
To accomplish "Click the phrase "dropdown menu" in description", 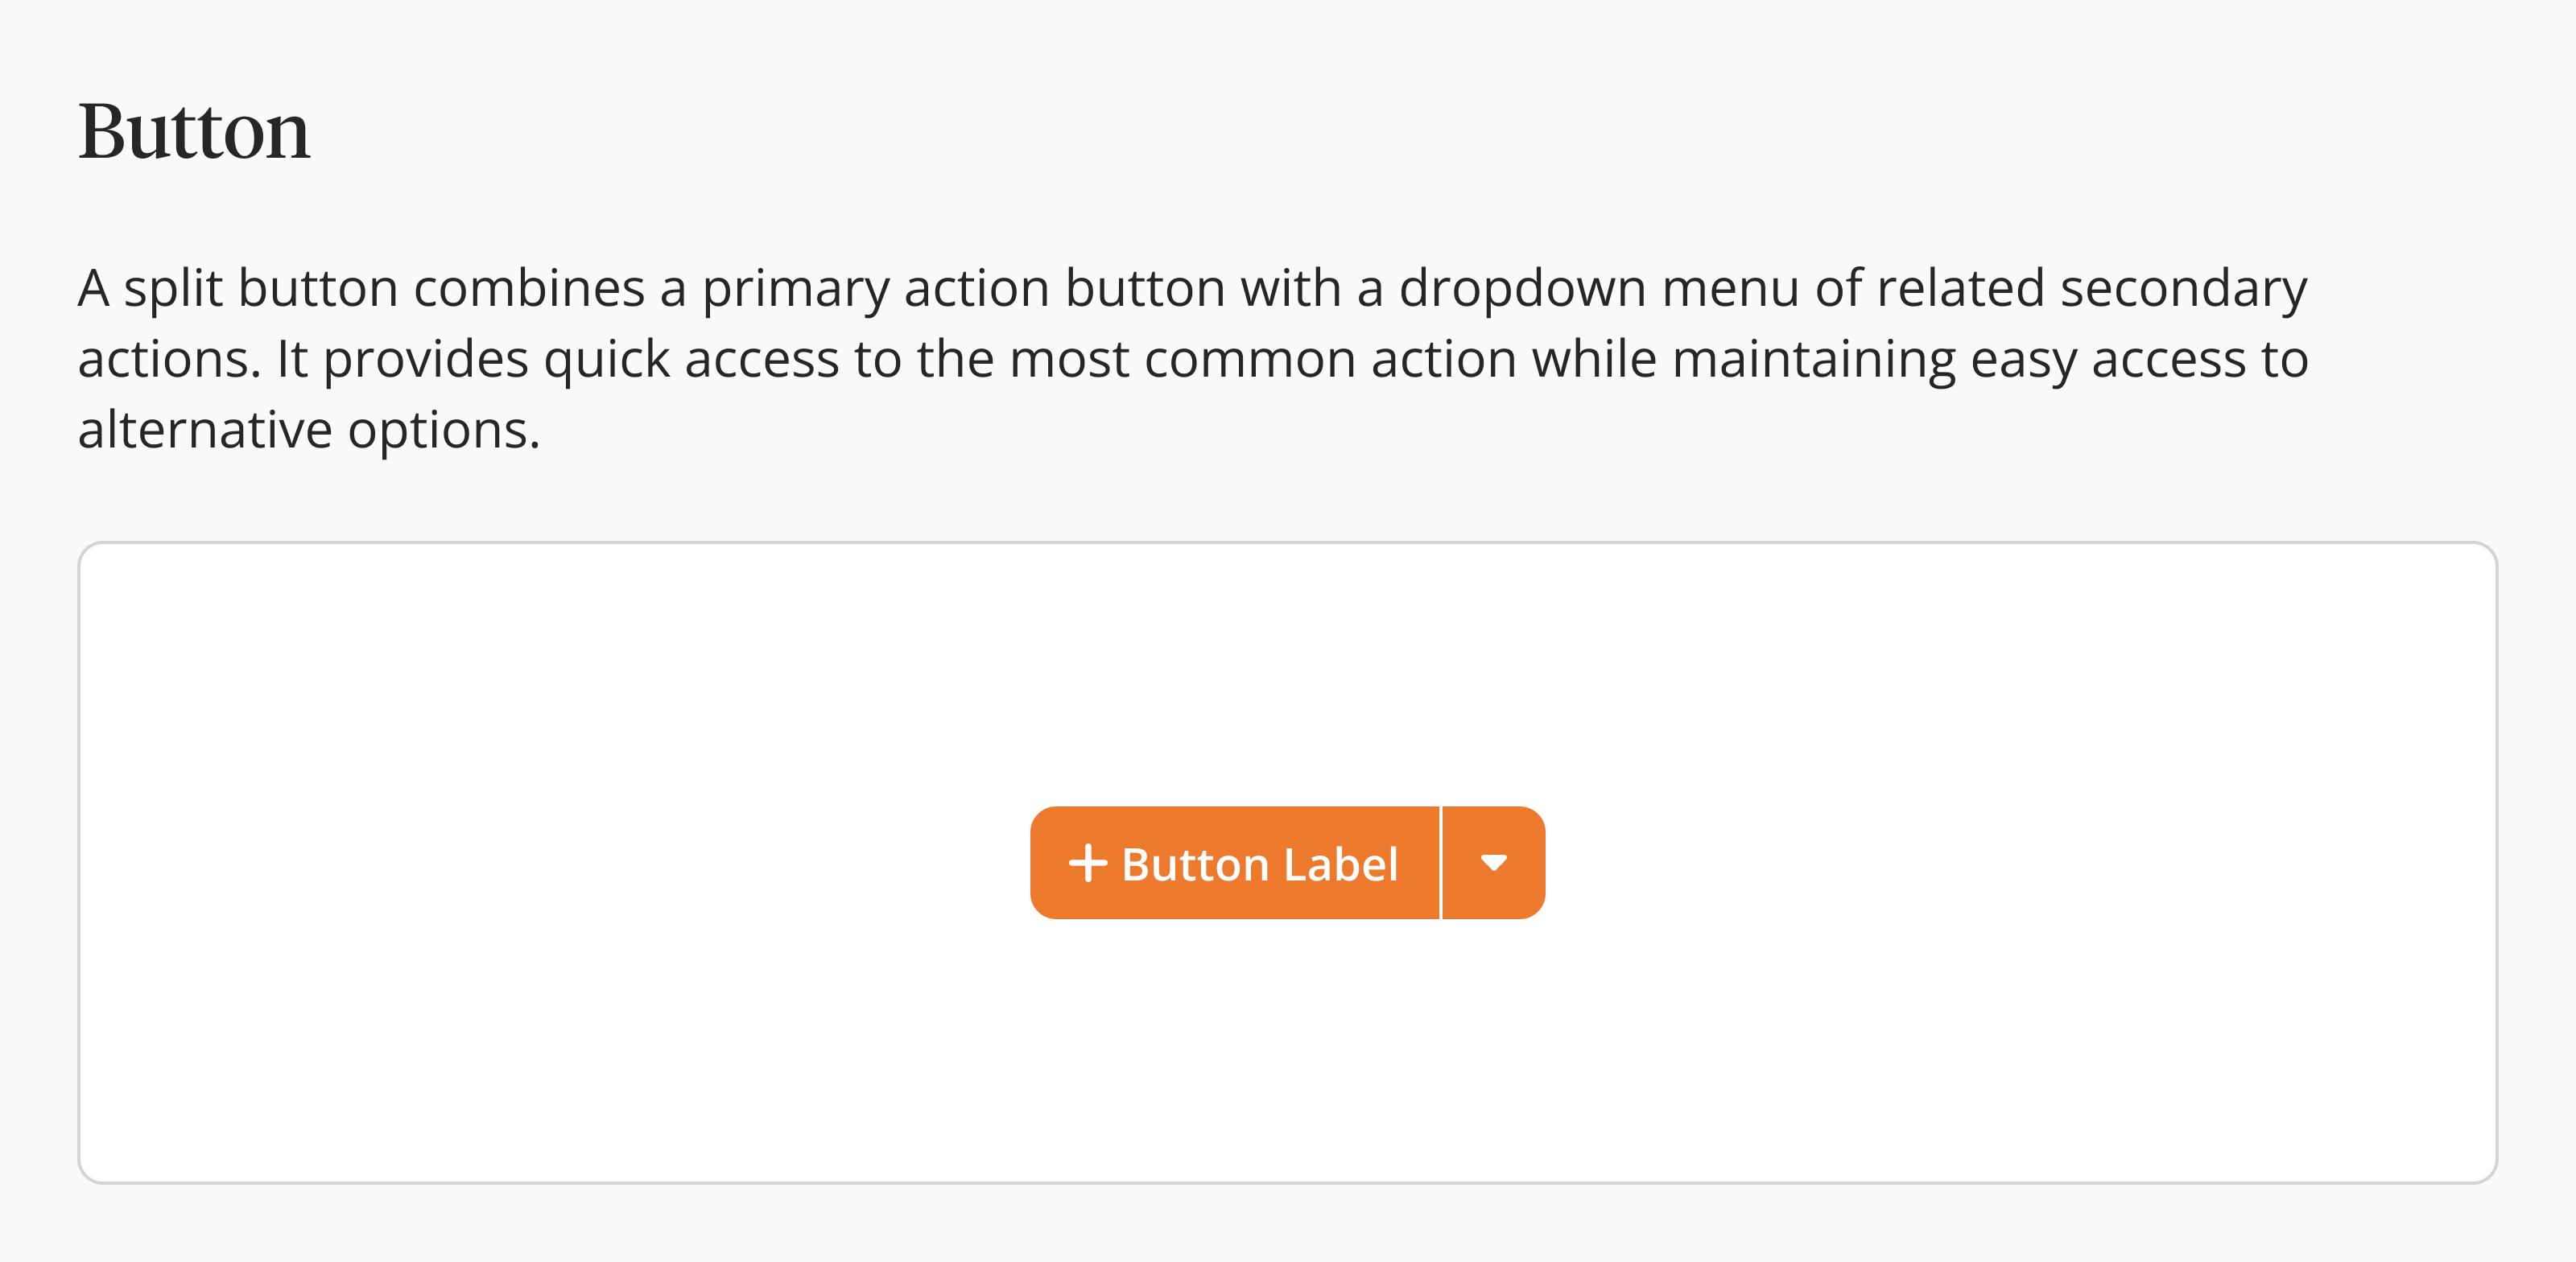I will (1599, 289).
